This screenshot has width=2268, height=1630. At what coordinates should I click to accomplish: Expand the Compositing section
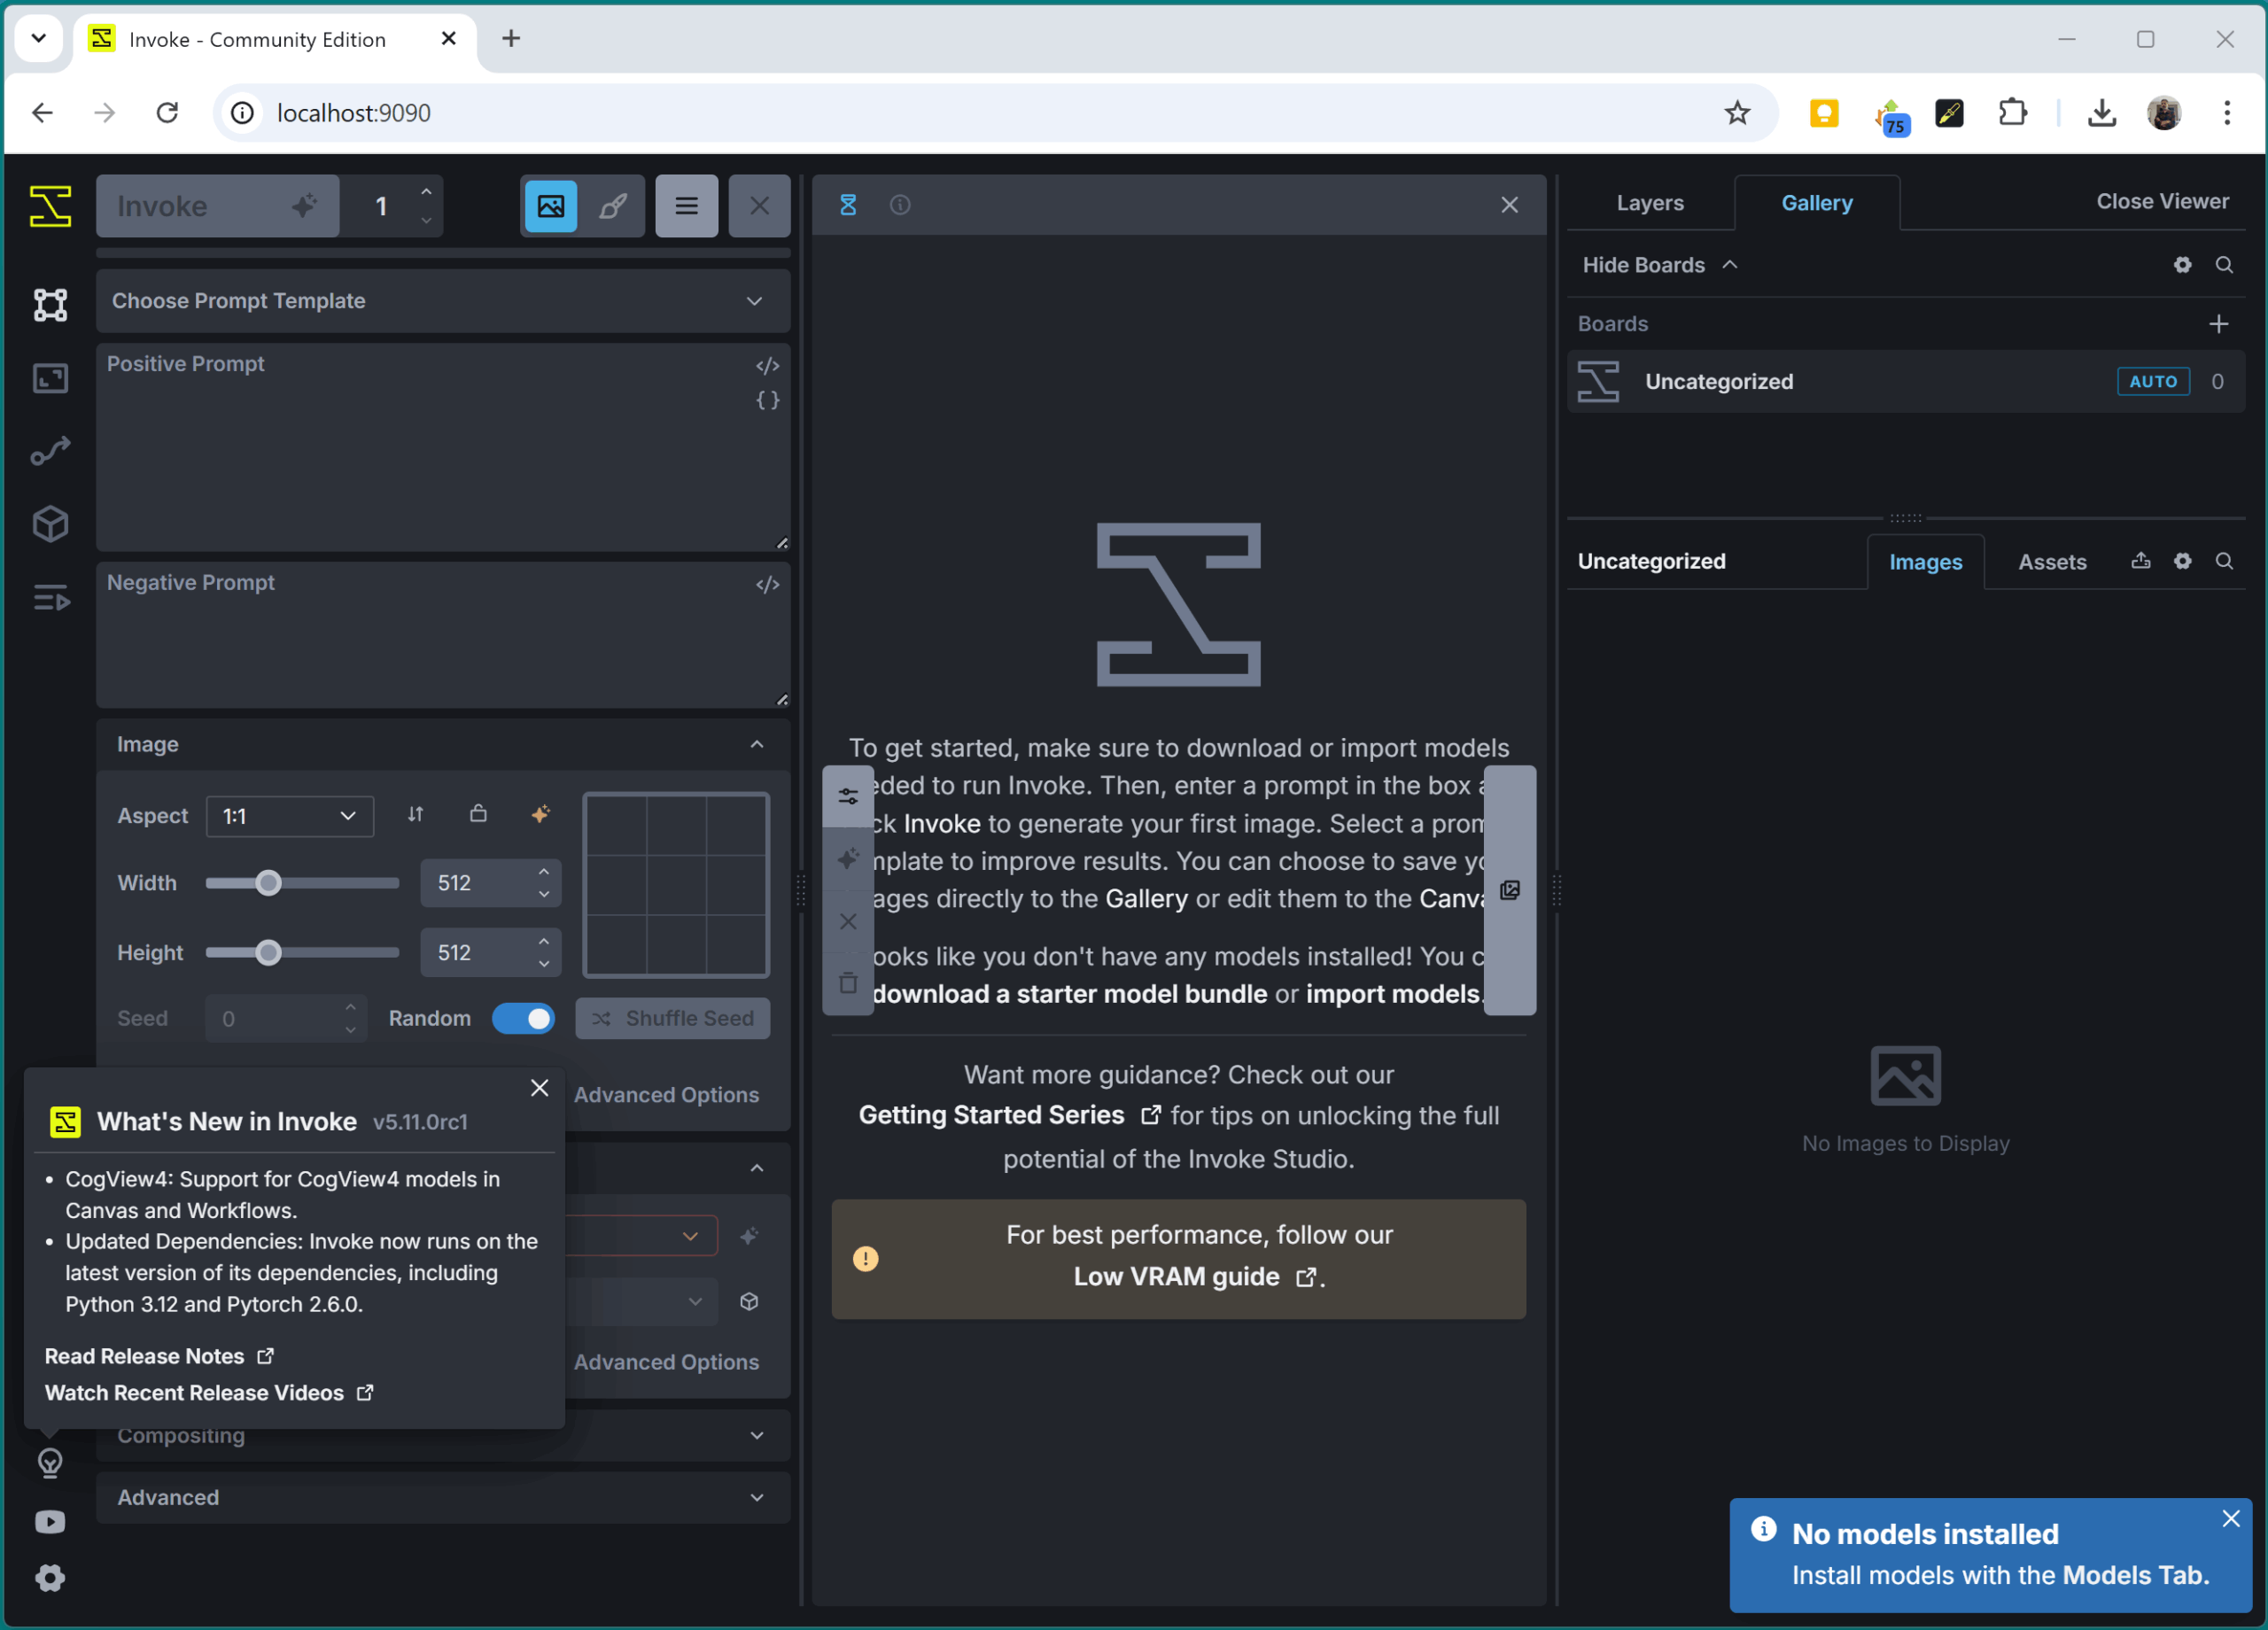[443, 1436]
